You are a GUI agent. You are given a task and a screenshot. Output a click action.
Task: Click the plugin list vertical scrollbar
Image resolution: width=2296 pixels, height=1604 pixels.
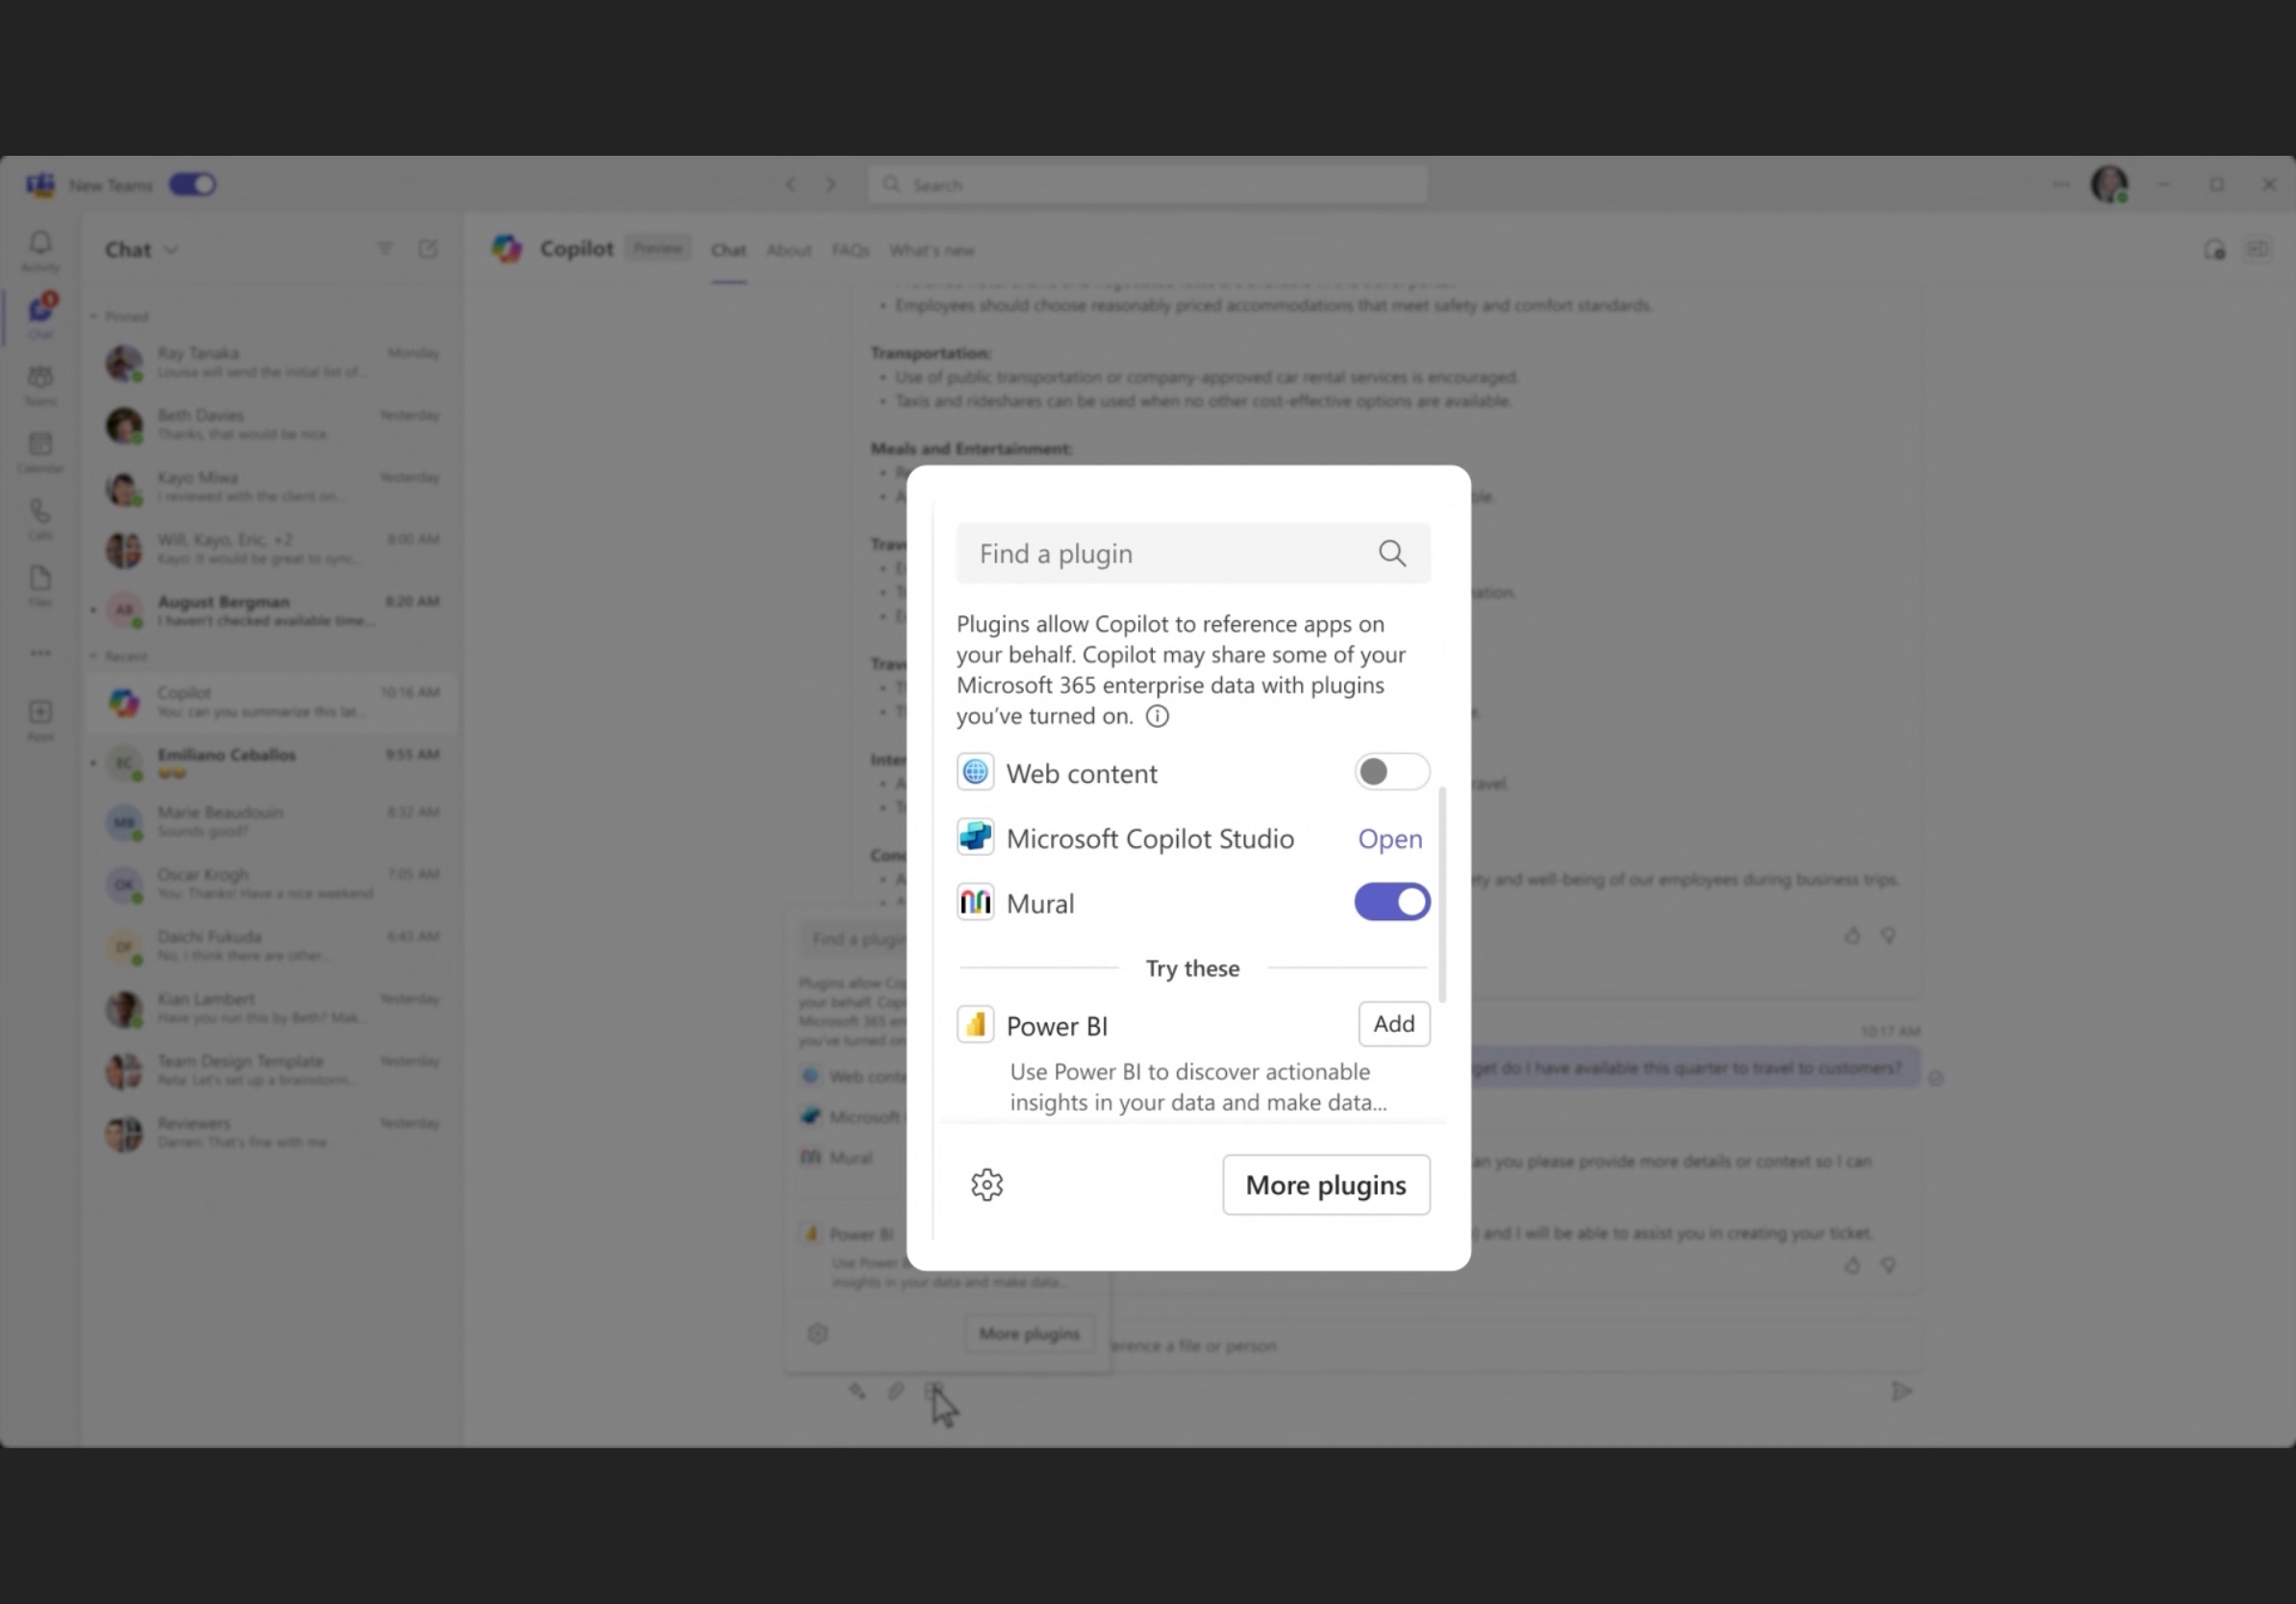click(x=1441, y=894)
